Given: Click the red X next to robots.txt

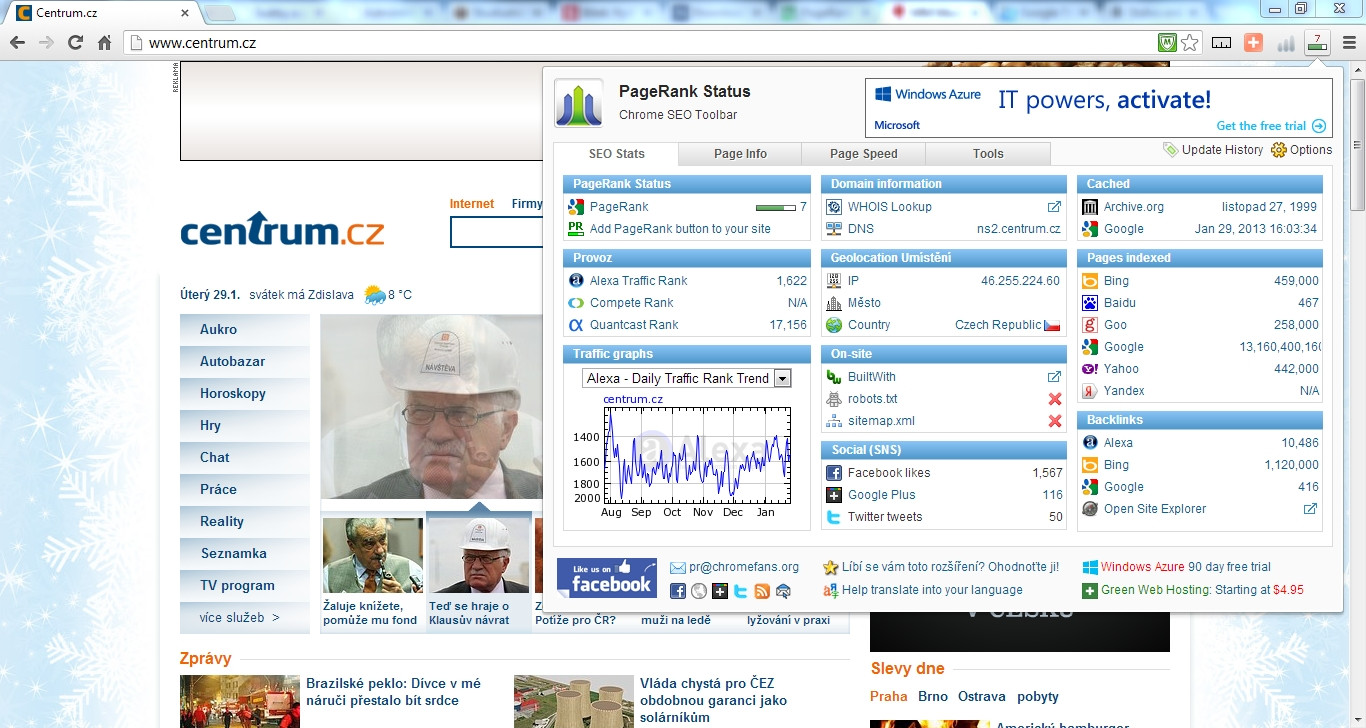Looking at the screenshot, I should tap(1054, 399).
